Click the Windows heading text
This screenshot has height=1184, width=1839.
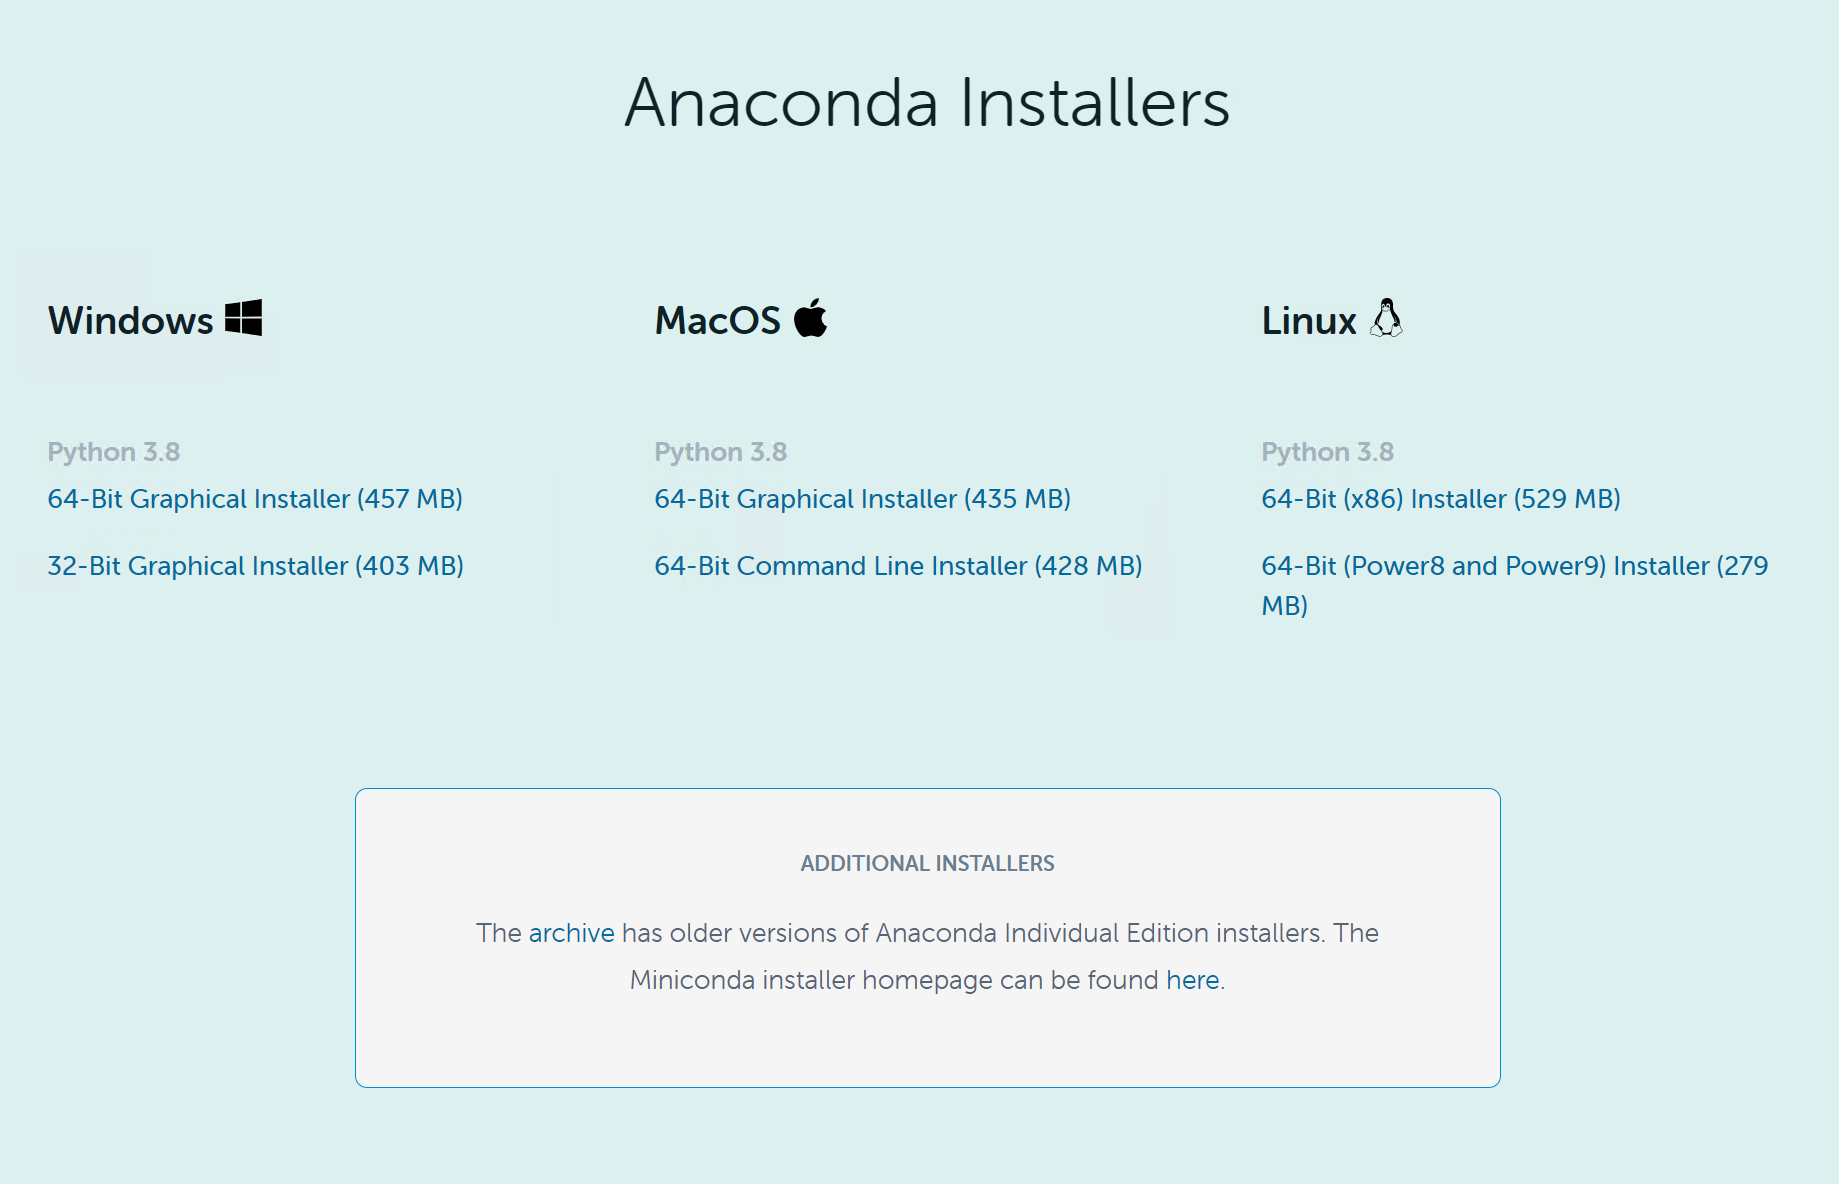[x=131, y=321]
